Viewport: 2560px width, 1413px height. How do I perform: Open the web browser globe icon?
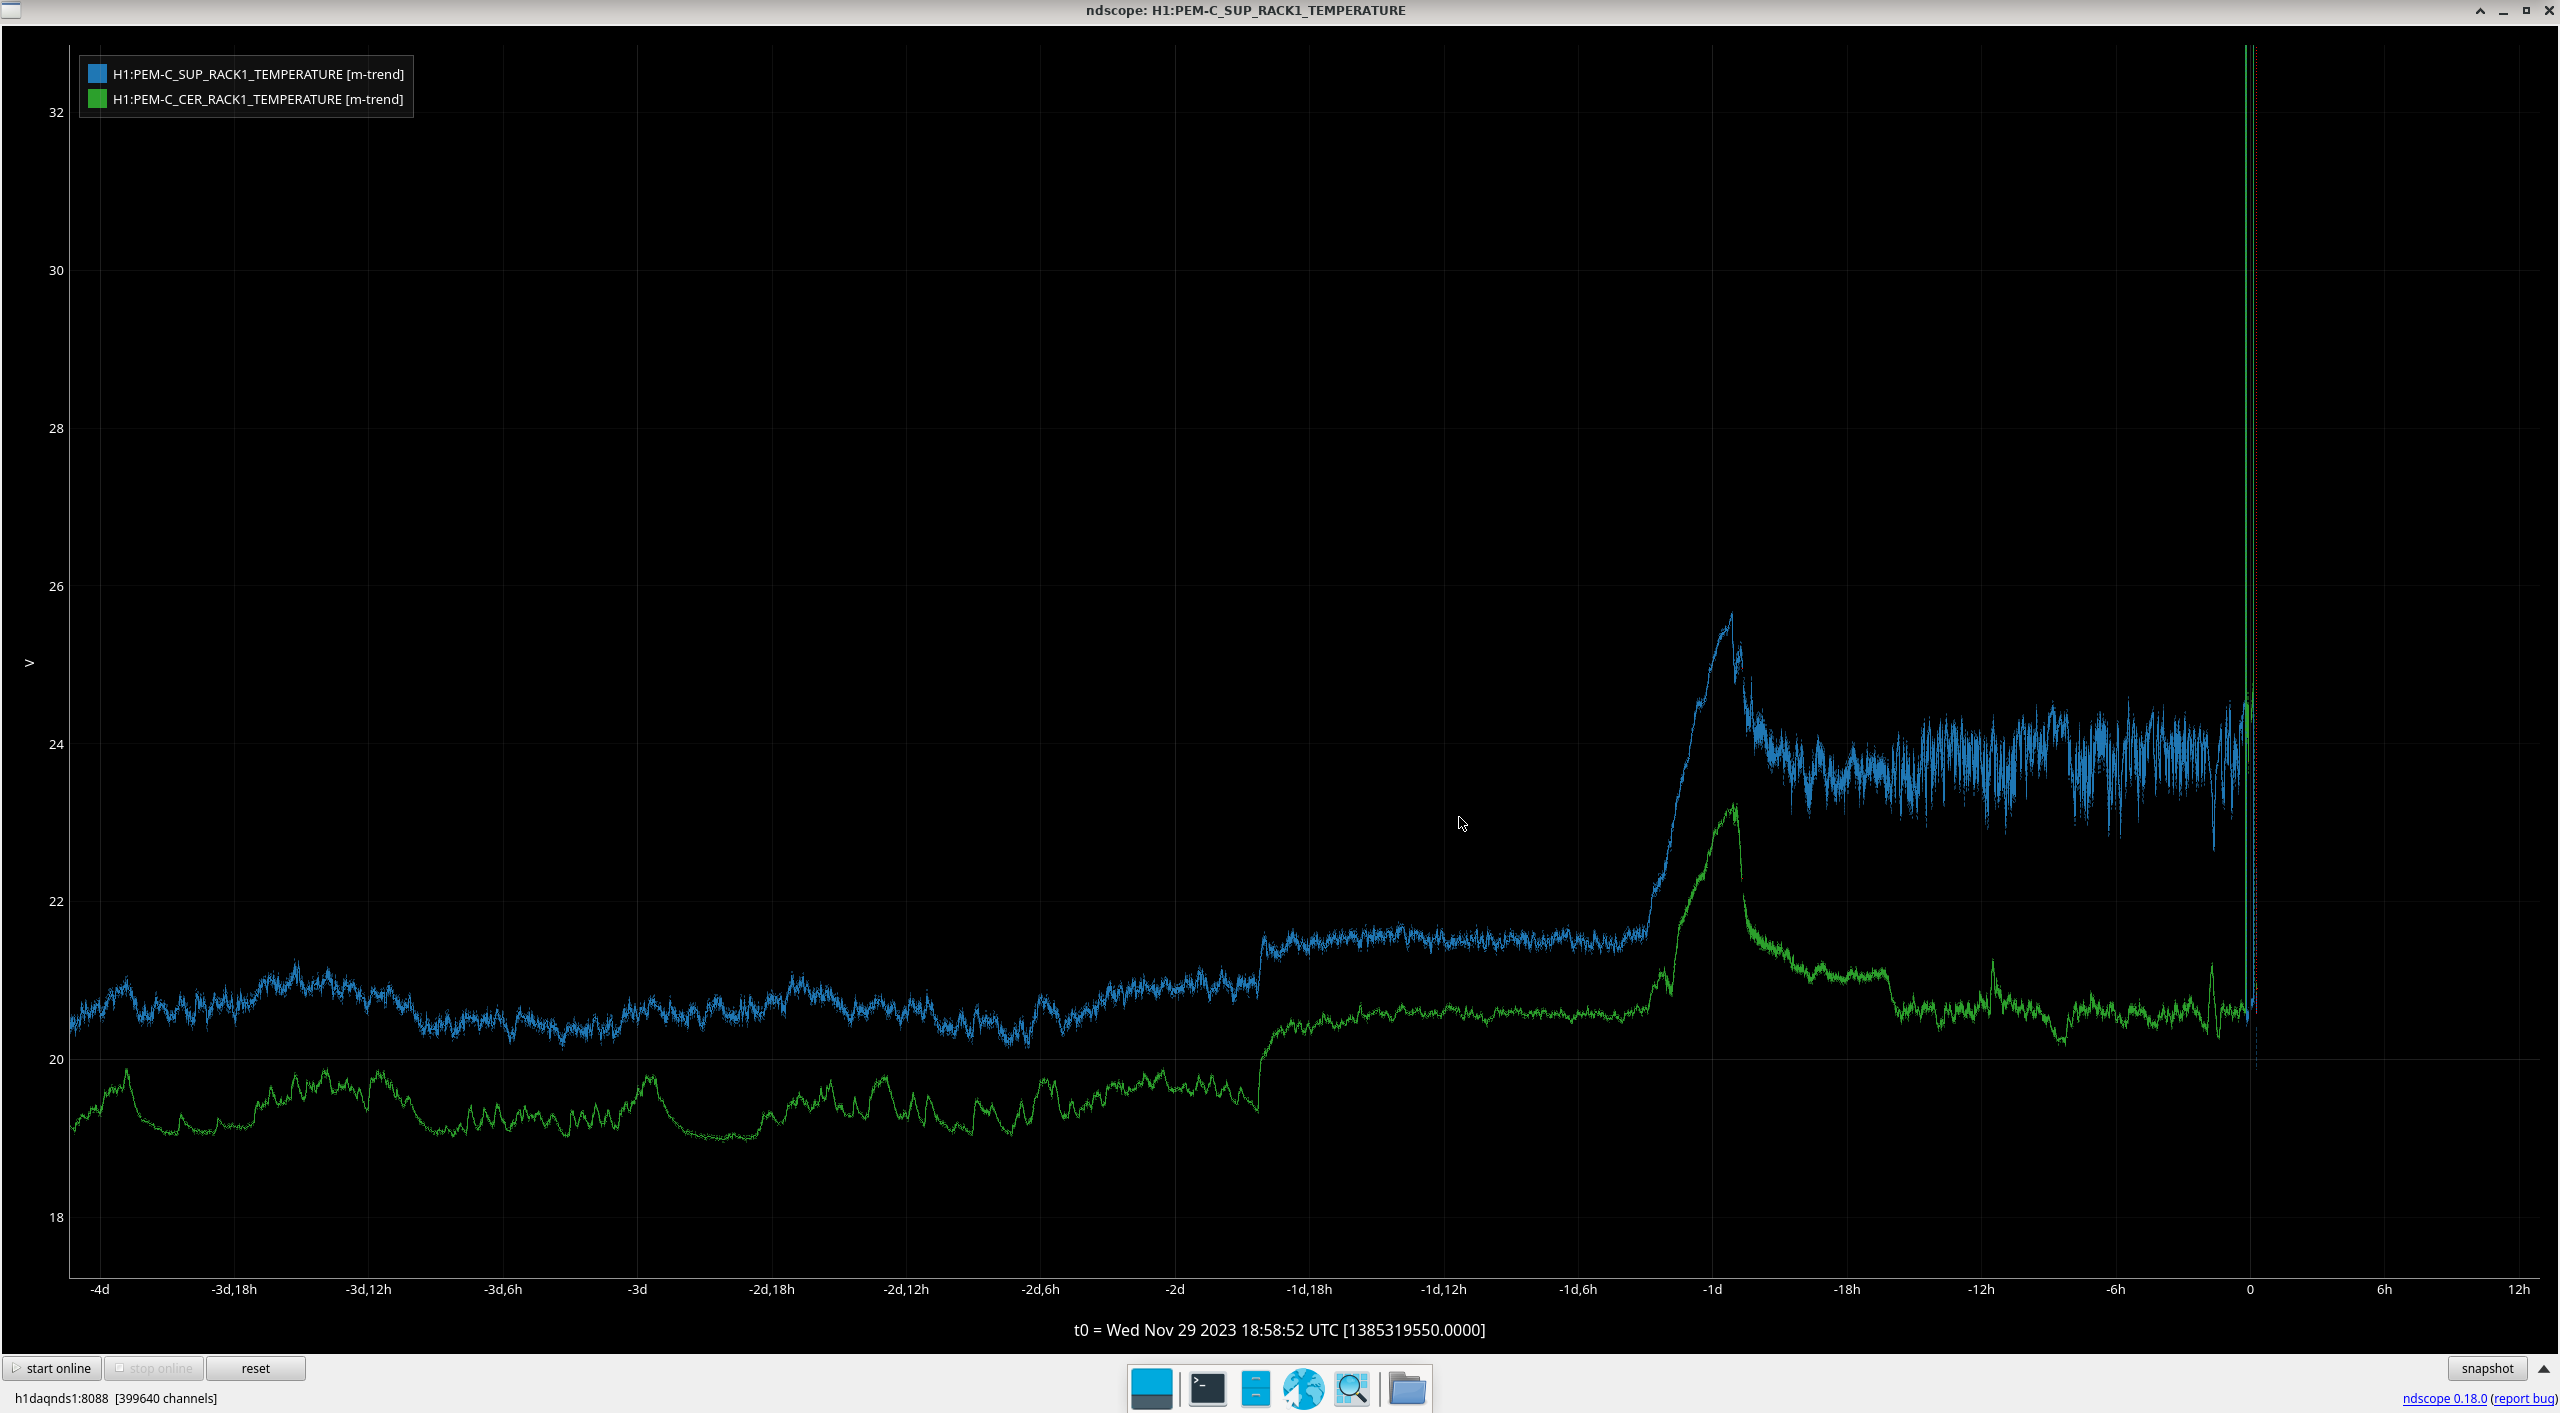pyautogui.click(x=1303, y=1388)
